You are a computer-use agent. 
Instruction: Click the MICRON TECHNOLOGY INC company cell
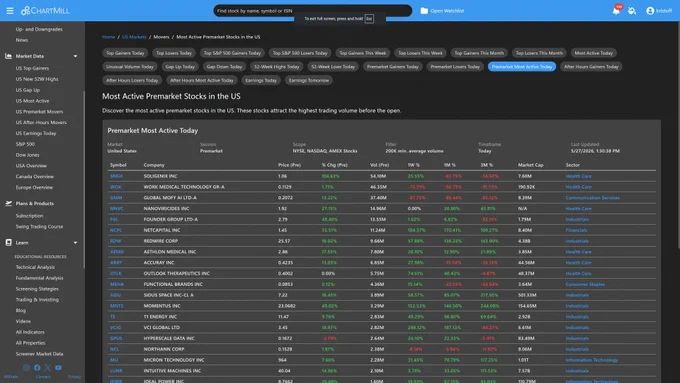(x=174, y=360)
